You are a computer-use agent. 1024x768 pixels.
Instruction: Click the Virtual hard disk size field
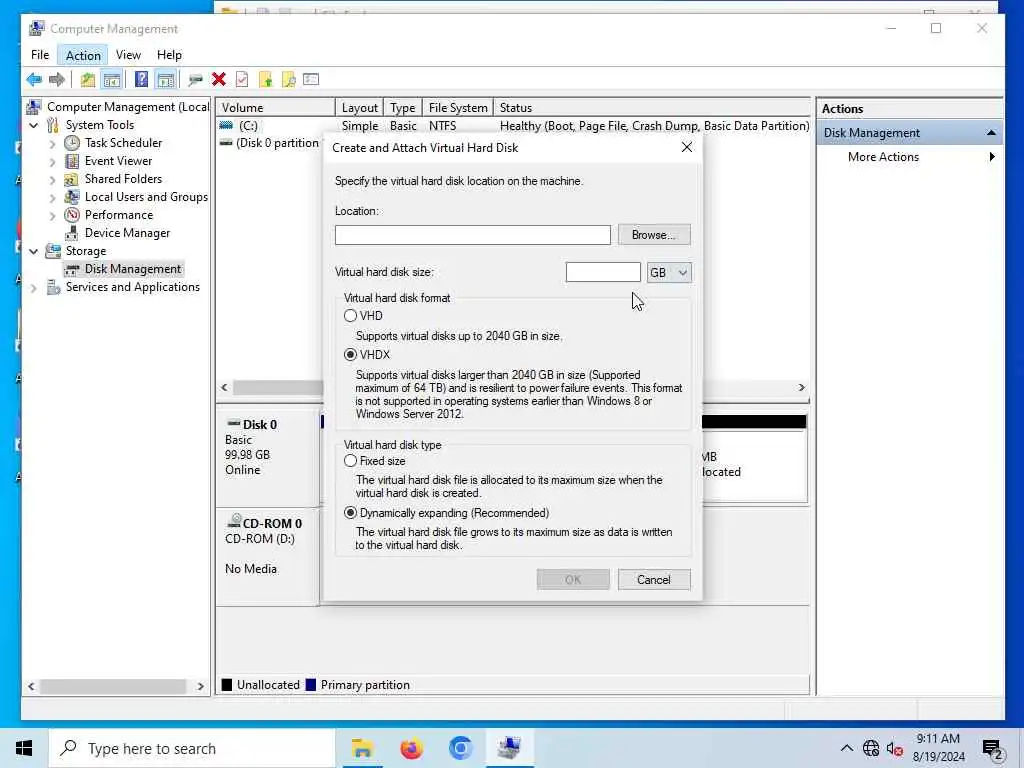click(603, 272)
